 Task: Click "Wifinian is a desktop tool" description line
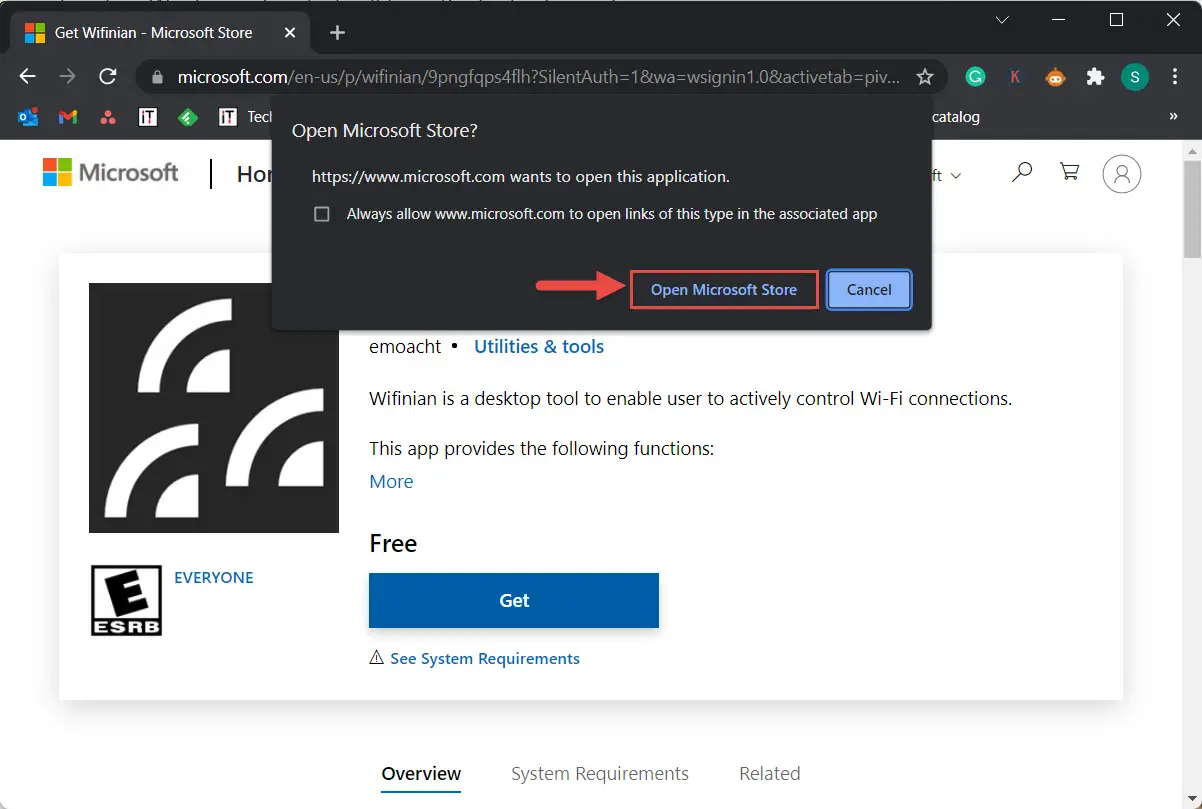tap(691, 398)
